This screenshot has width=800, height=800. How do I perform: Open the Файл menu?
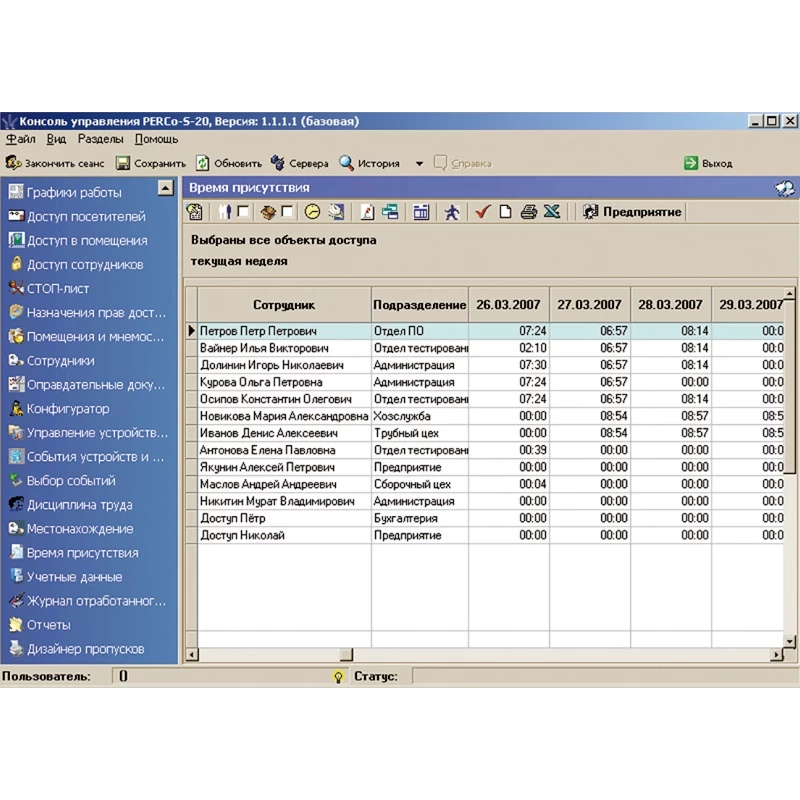coord(20,140)
